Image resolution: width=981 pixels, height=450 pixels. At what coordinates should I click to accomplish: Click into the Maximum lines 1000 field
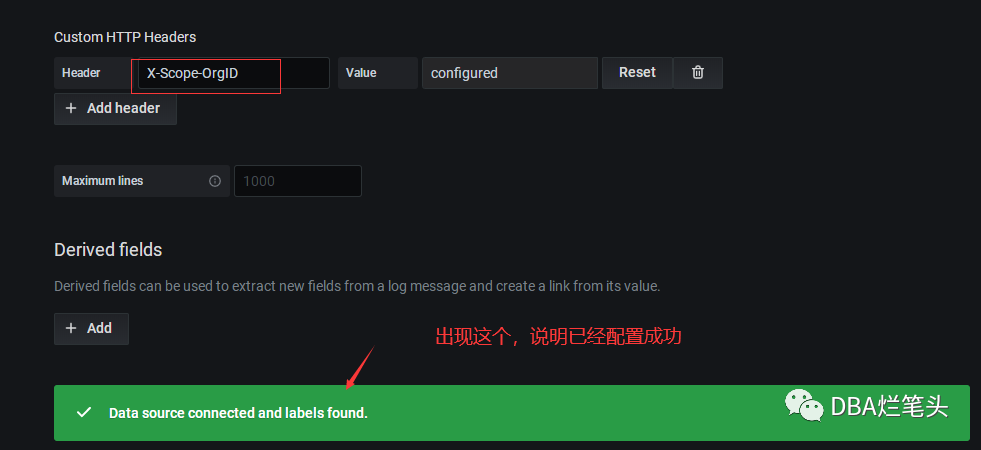click(298, 181)
